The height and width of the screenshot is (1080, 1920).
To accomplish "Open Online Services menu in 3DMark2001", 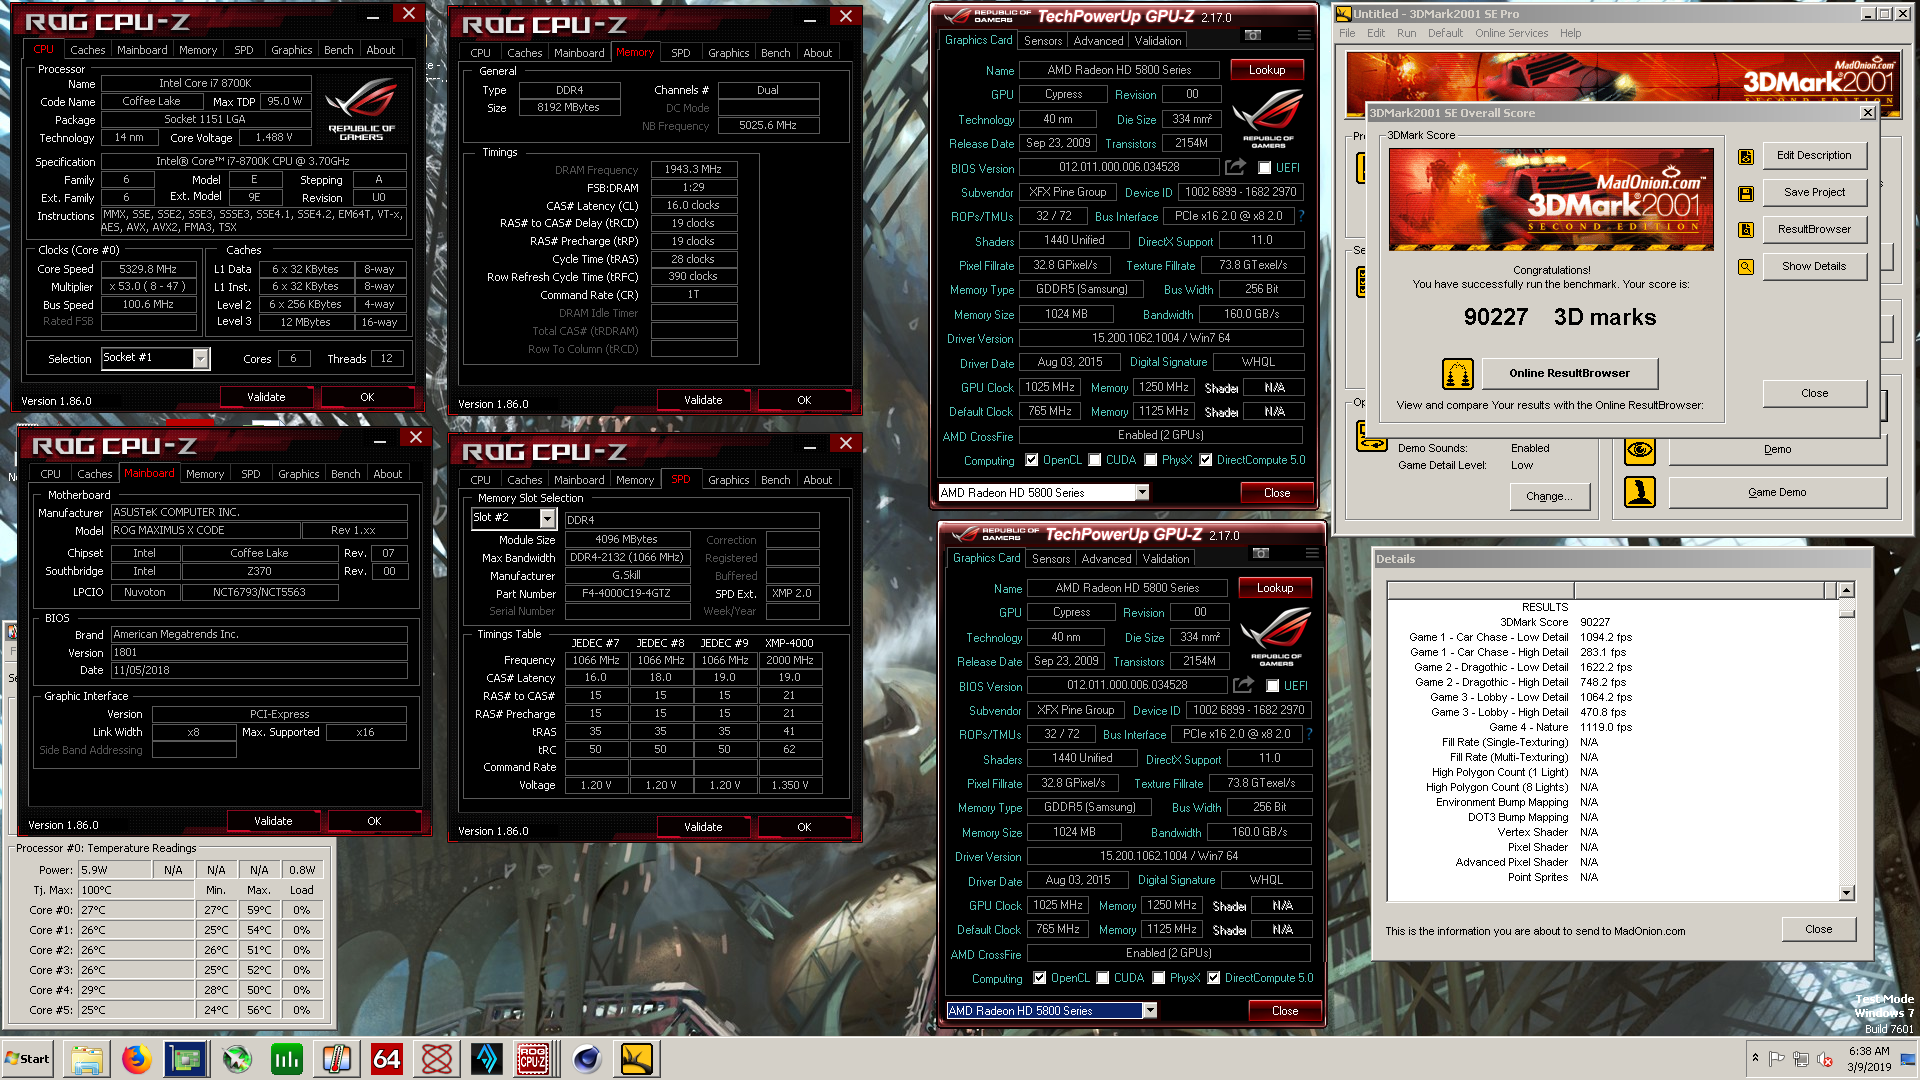I will [x=1511, y=33].
